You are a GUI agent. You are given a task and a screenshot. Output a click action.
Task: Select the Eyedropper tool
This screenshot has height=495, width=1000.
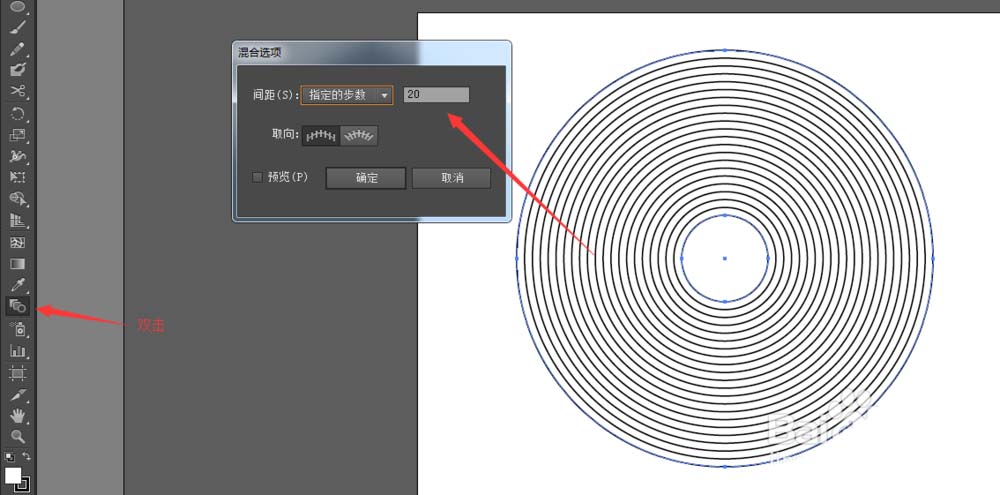(18, 285)
